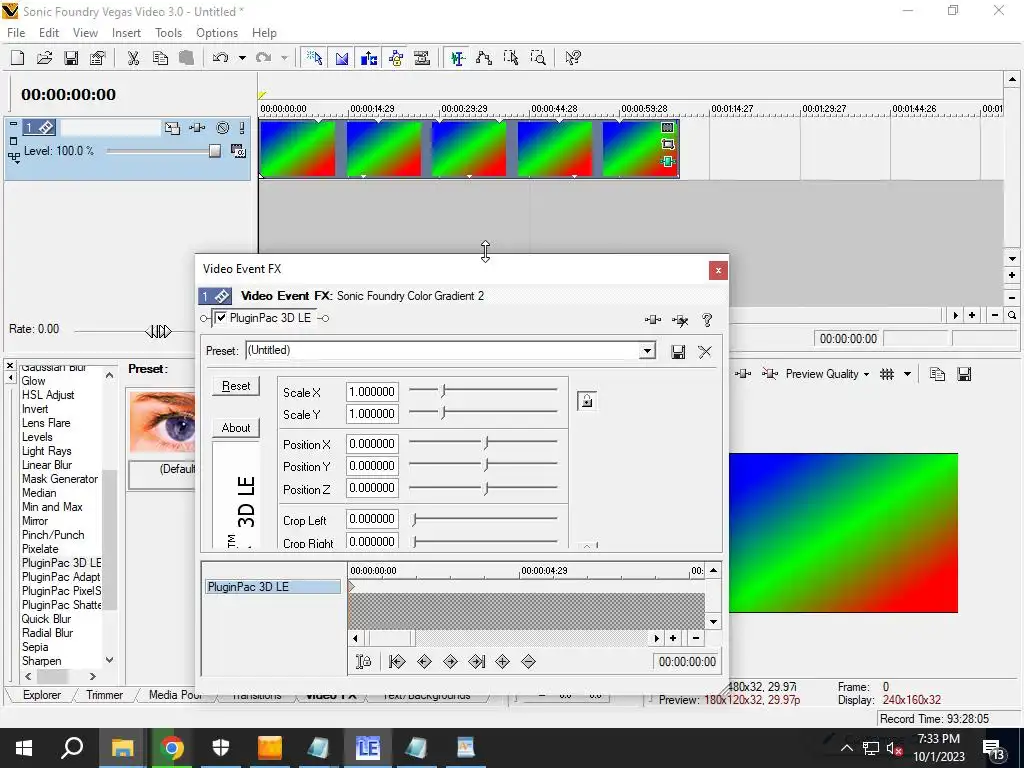Click the Position Y slider

(483, 466)
